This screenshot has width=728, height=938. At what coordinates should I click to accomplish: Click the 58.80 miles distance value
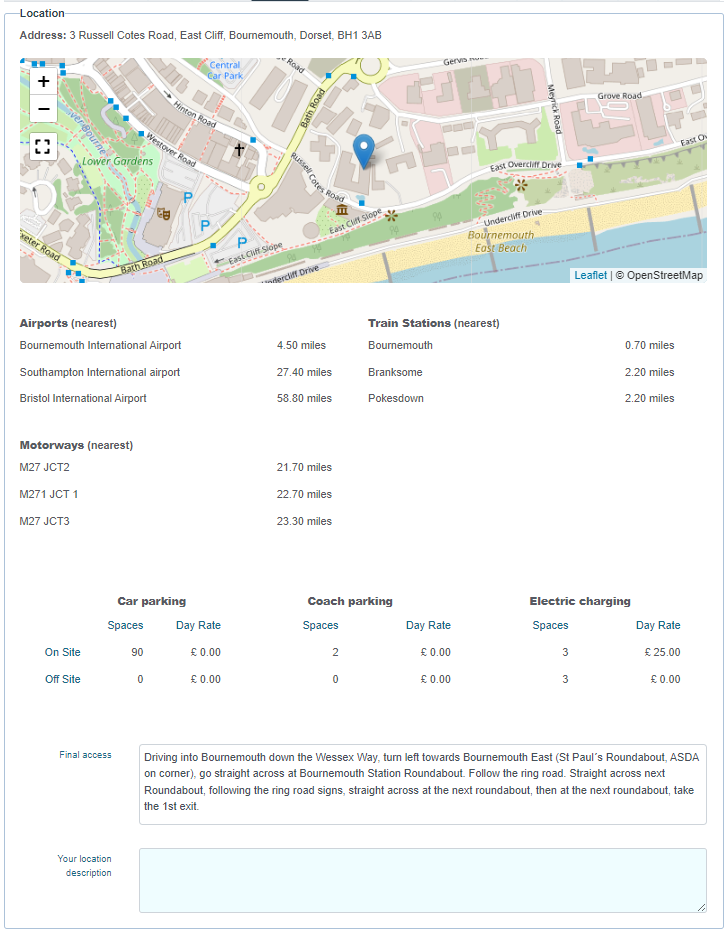tap(304, 398)
